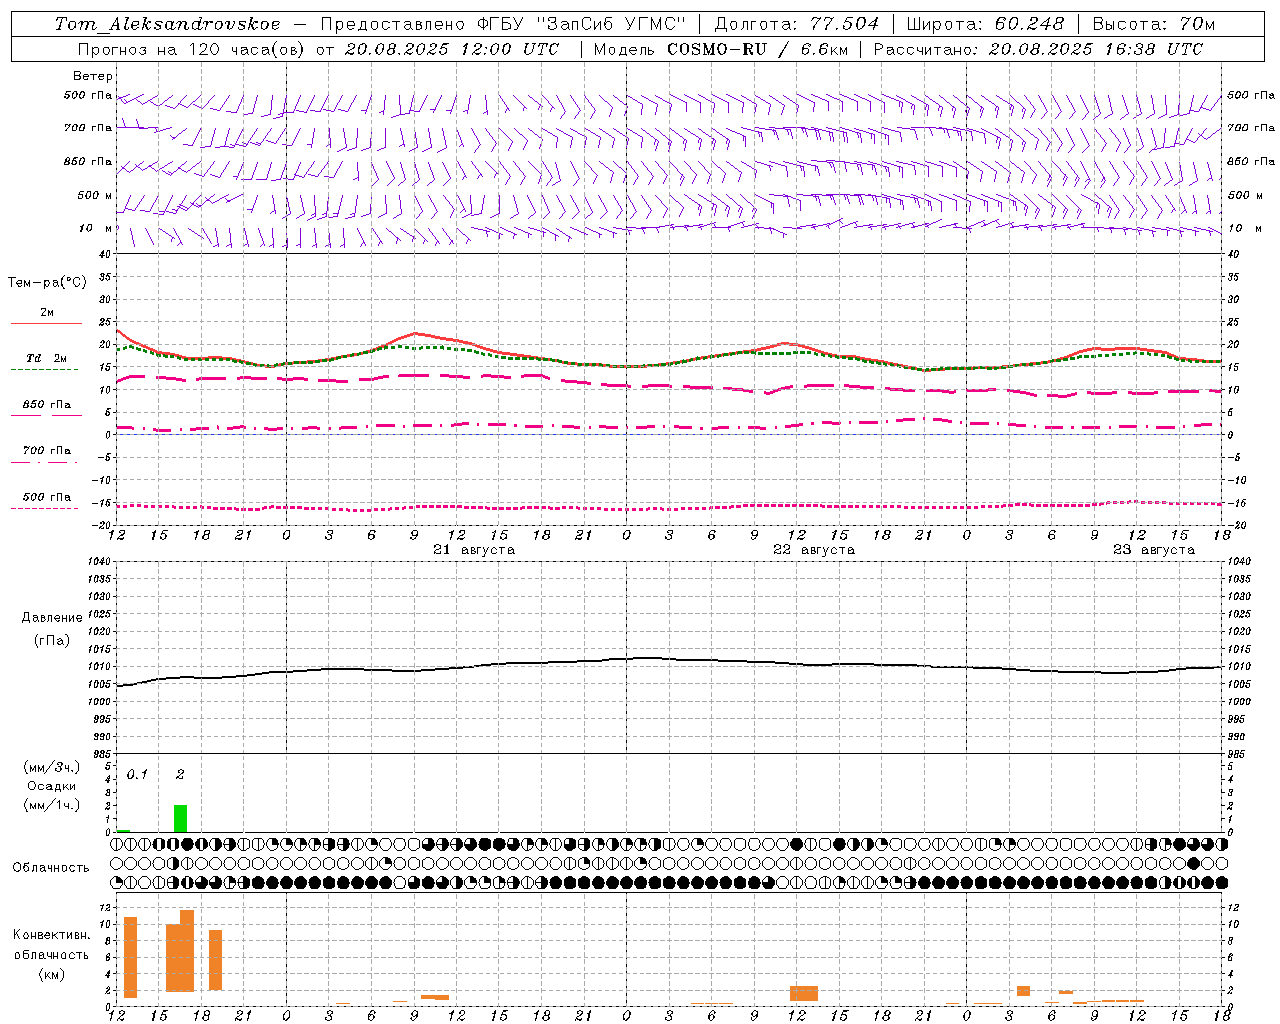Click the Давление panel label
This screenshot has height=1024, width=1280.
coord(51,618)
